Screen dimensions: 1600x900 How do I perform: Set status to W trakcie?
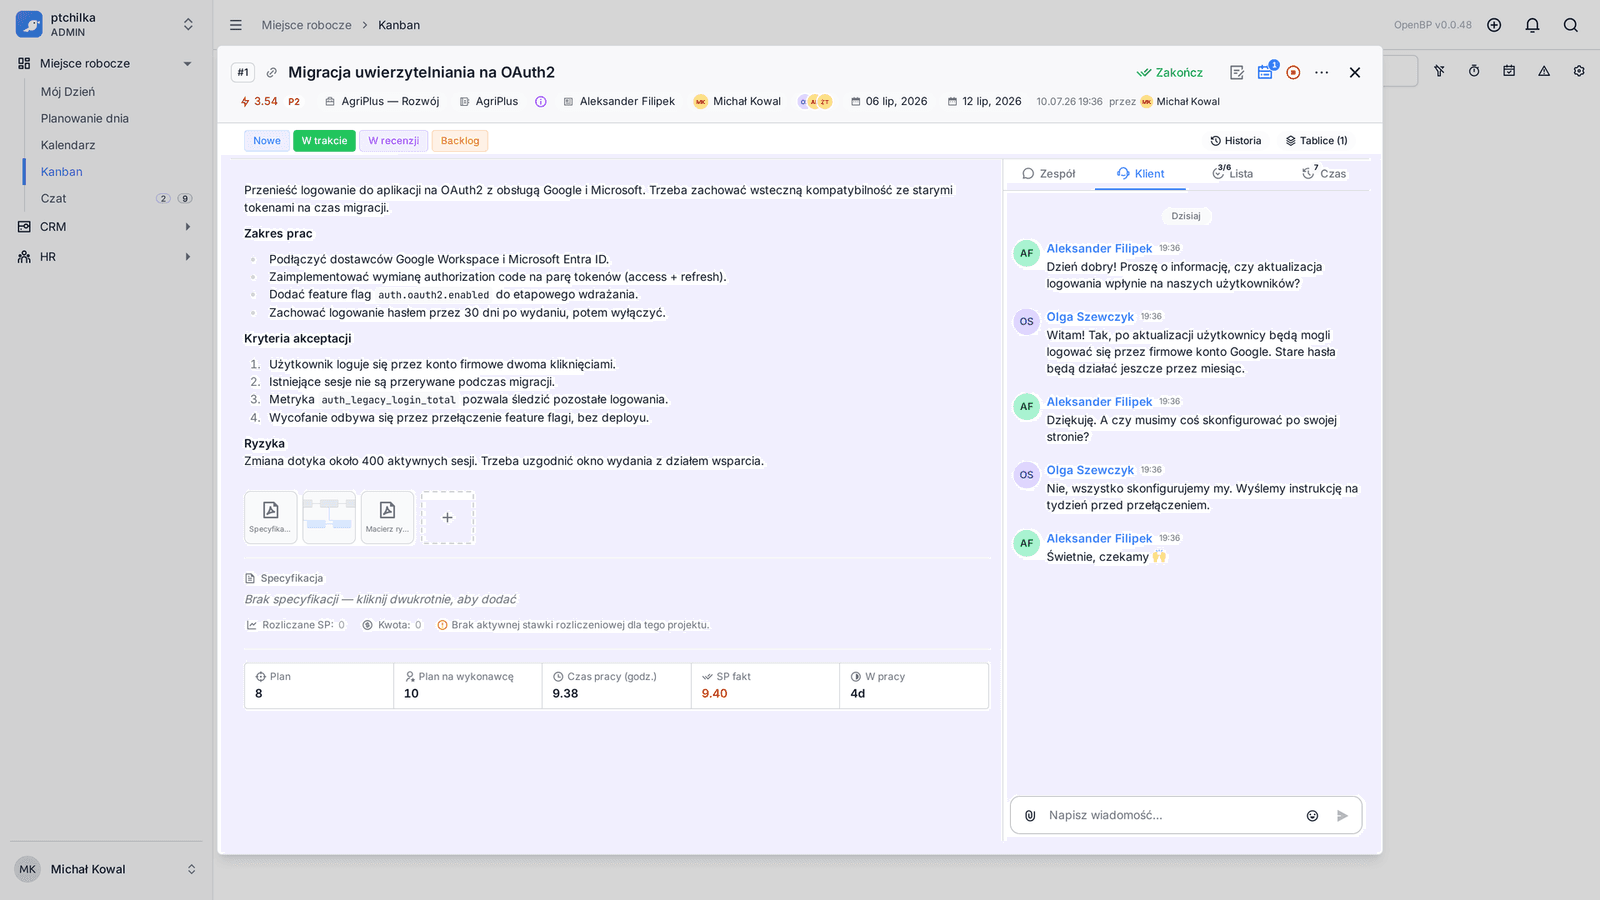tap(324, 141)
